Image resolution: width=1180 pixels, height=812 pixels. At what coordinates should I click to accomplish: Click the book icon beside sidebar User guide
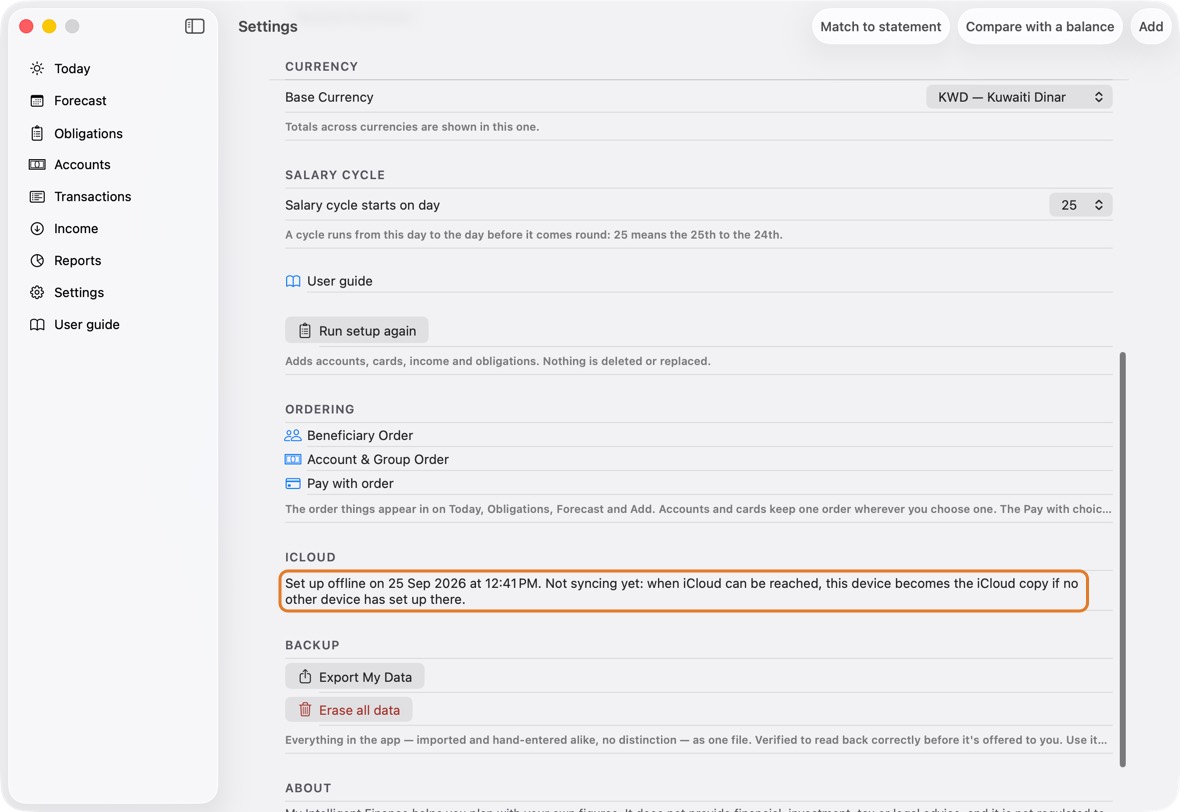point(37,324)
